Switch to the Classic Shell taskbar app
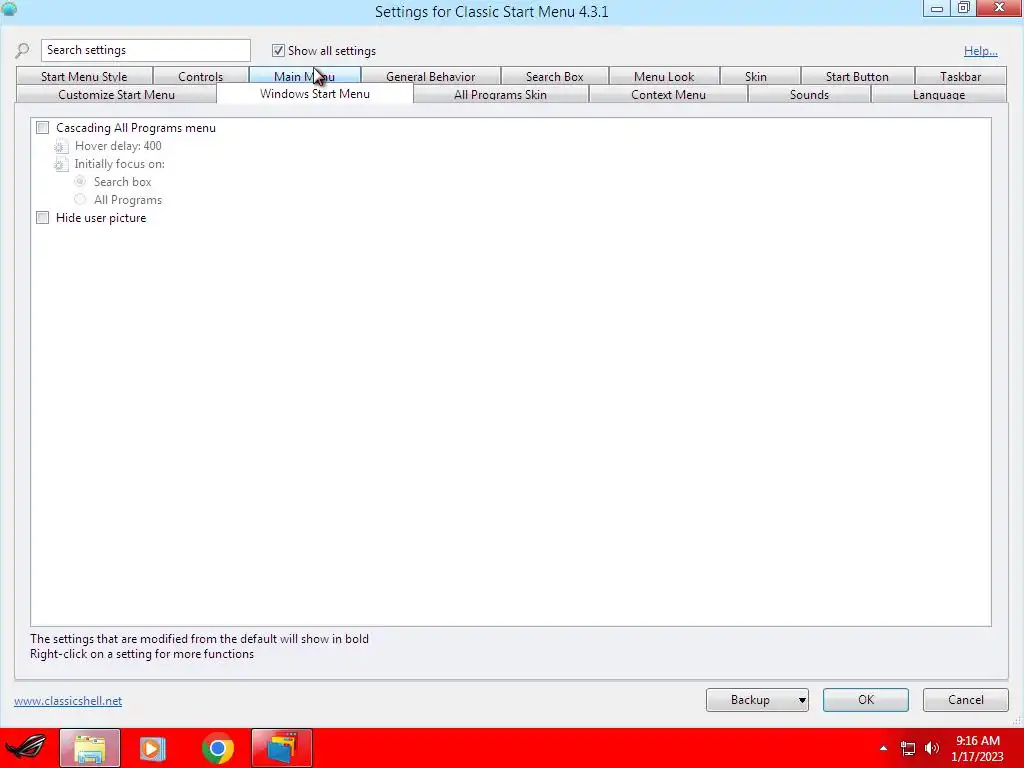 (x=282, y=748)
